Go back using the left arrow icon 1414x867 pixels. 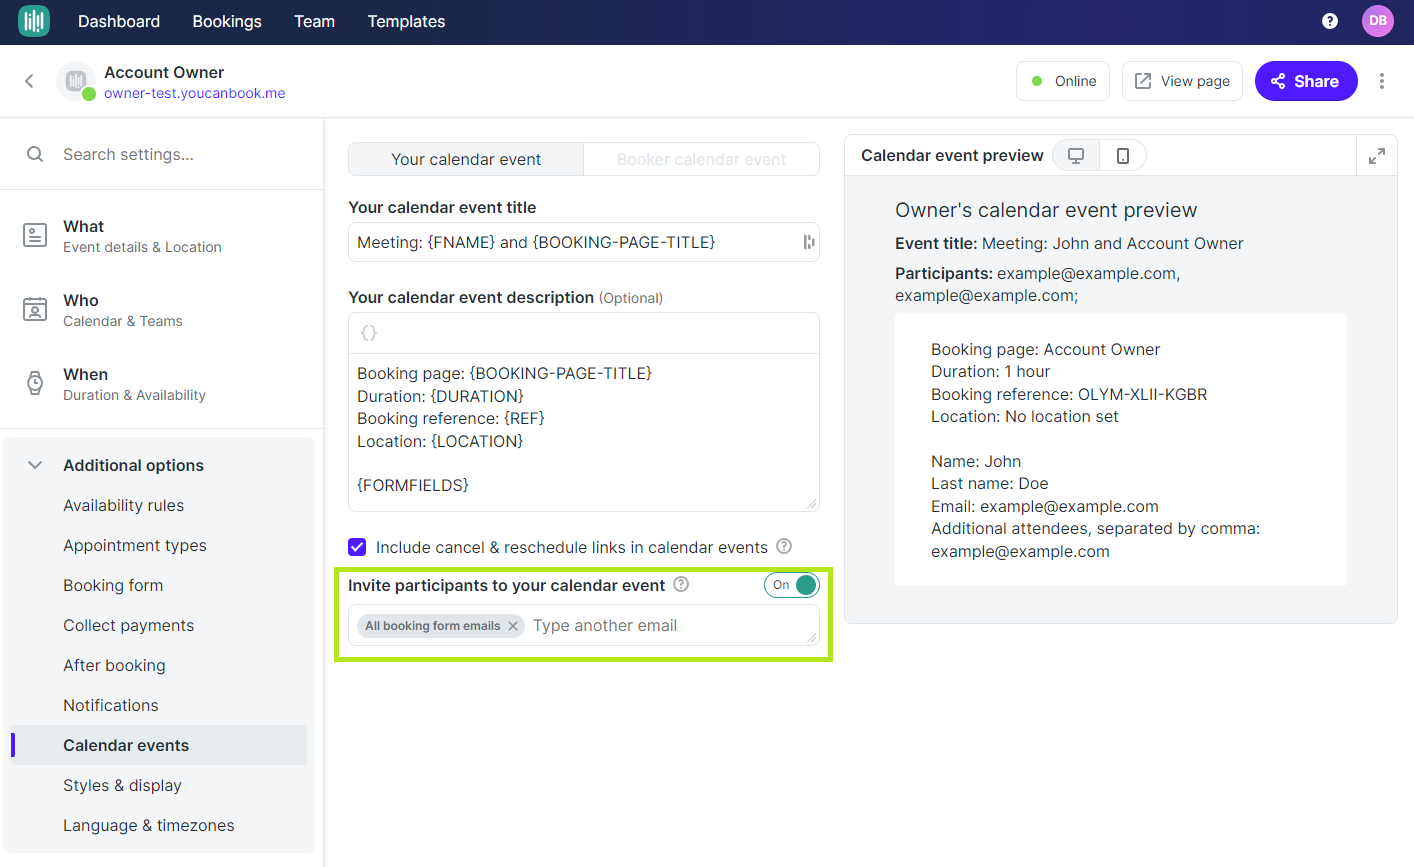[29, 81]
